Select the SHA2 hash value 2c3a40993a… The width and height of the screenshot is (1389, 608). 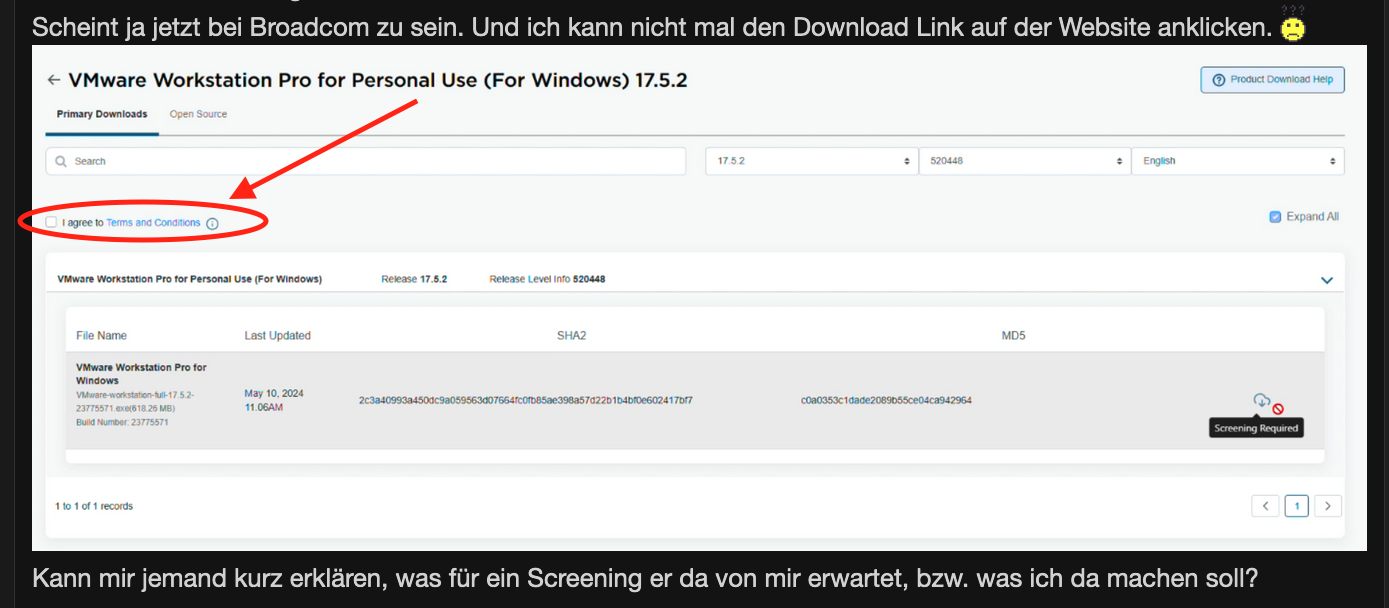click(x=526, y=401)
